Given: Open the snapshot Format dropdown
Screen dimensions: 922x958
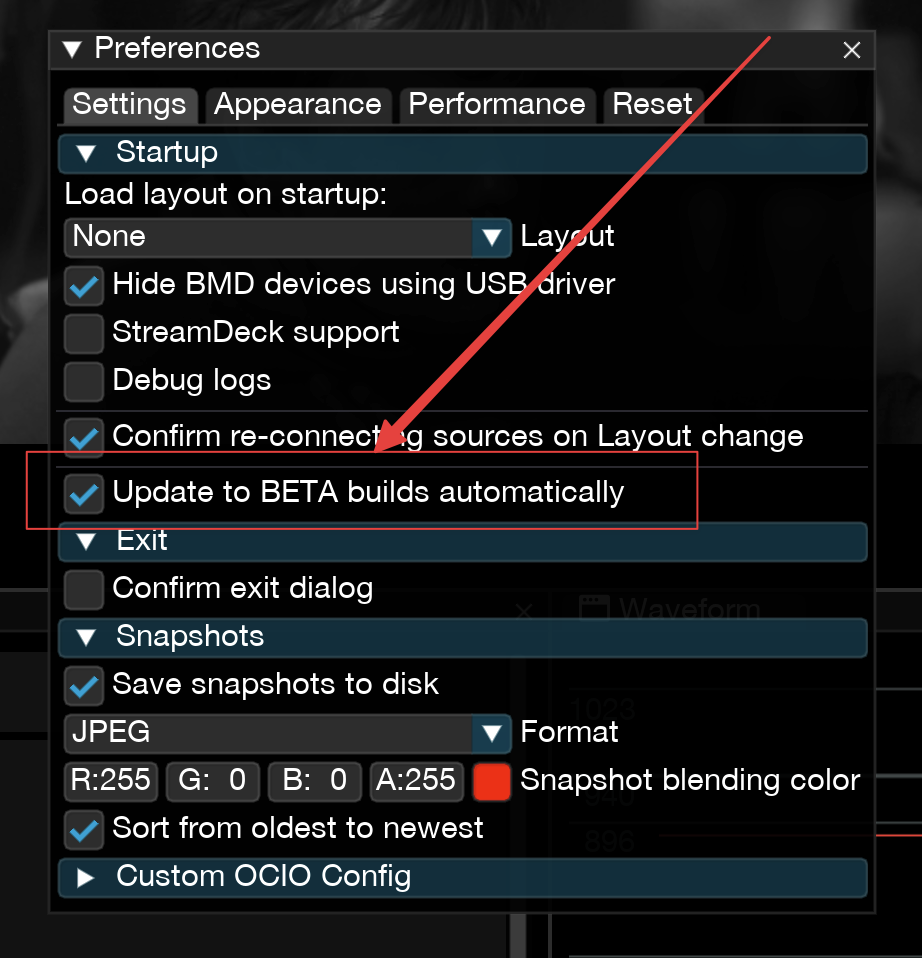Looking at the screenshot, I should [490, 733].
